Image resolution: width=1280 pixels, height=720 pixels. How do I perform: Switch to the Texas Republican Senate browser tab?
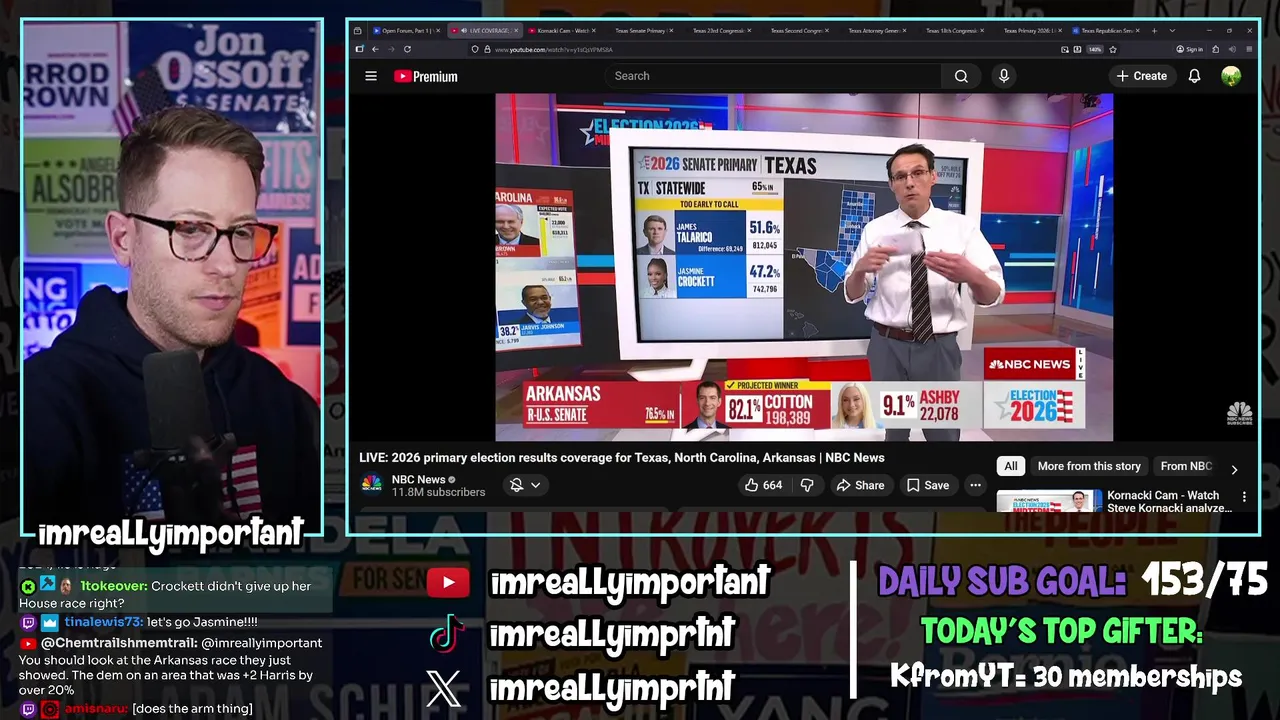pyautogui.click(x=1107, y=30)
